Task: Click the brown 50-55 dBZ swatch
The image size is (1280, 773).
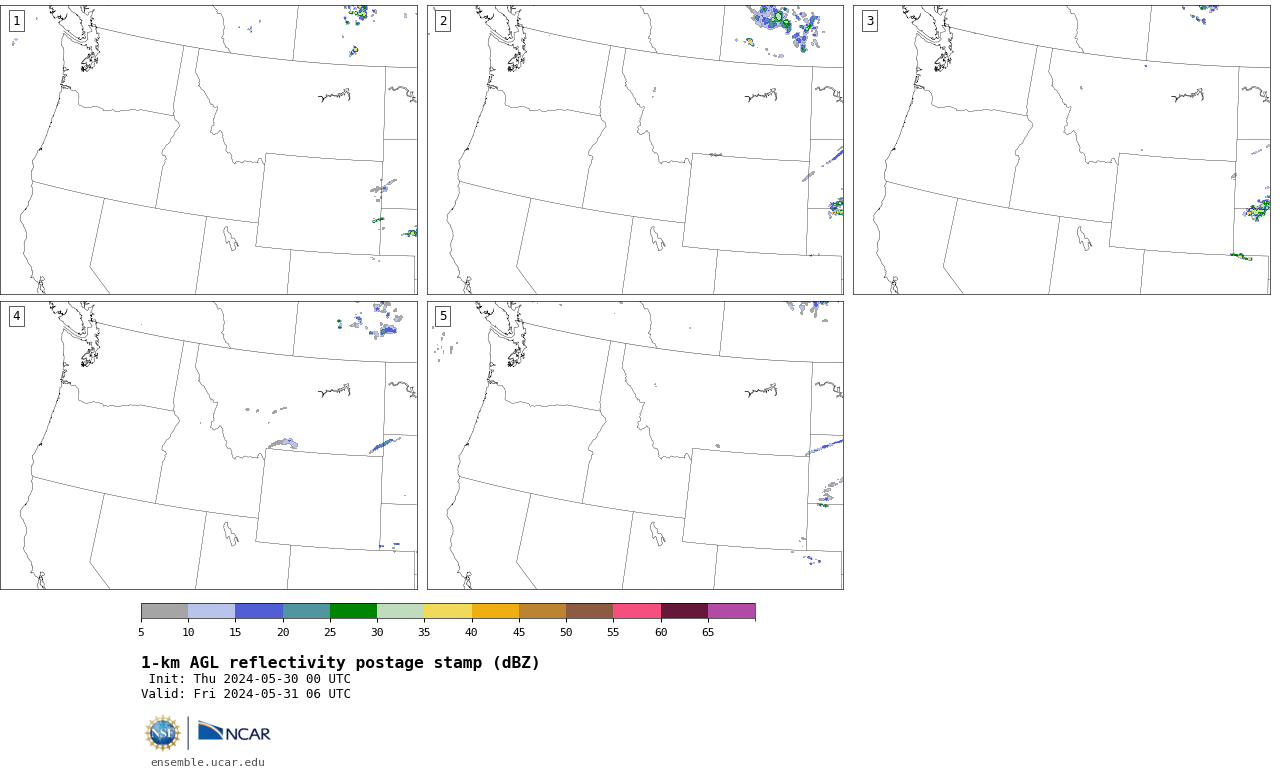Action: point(589,611)
